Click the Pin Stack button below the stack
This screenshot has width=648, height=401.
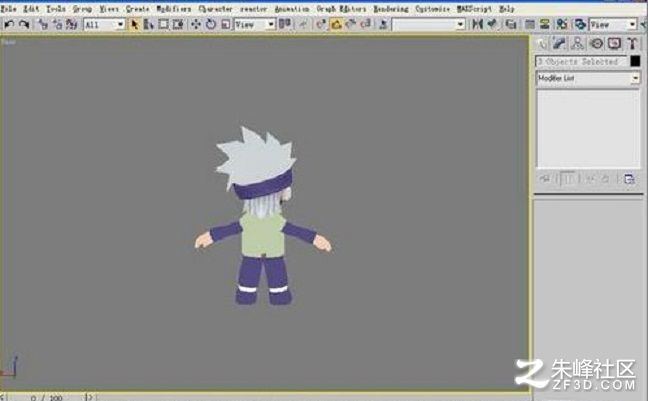[x=545, y=179]
